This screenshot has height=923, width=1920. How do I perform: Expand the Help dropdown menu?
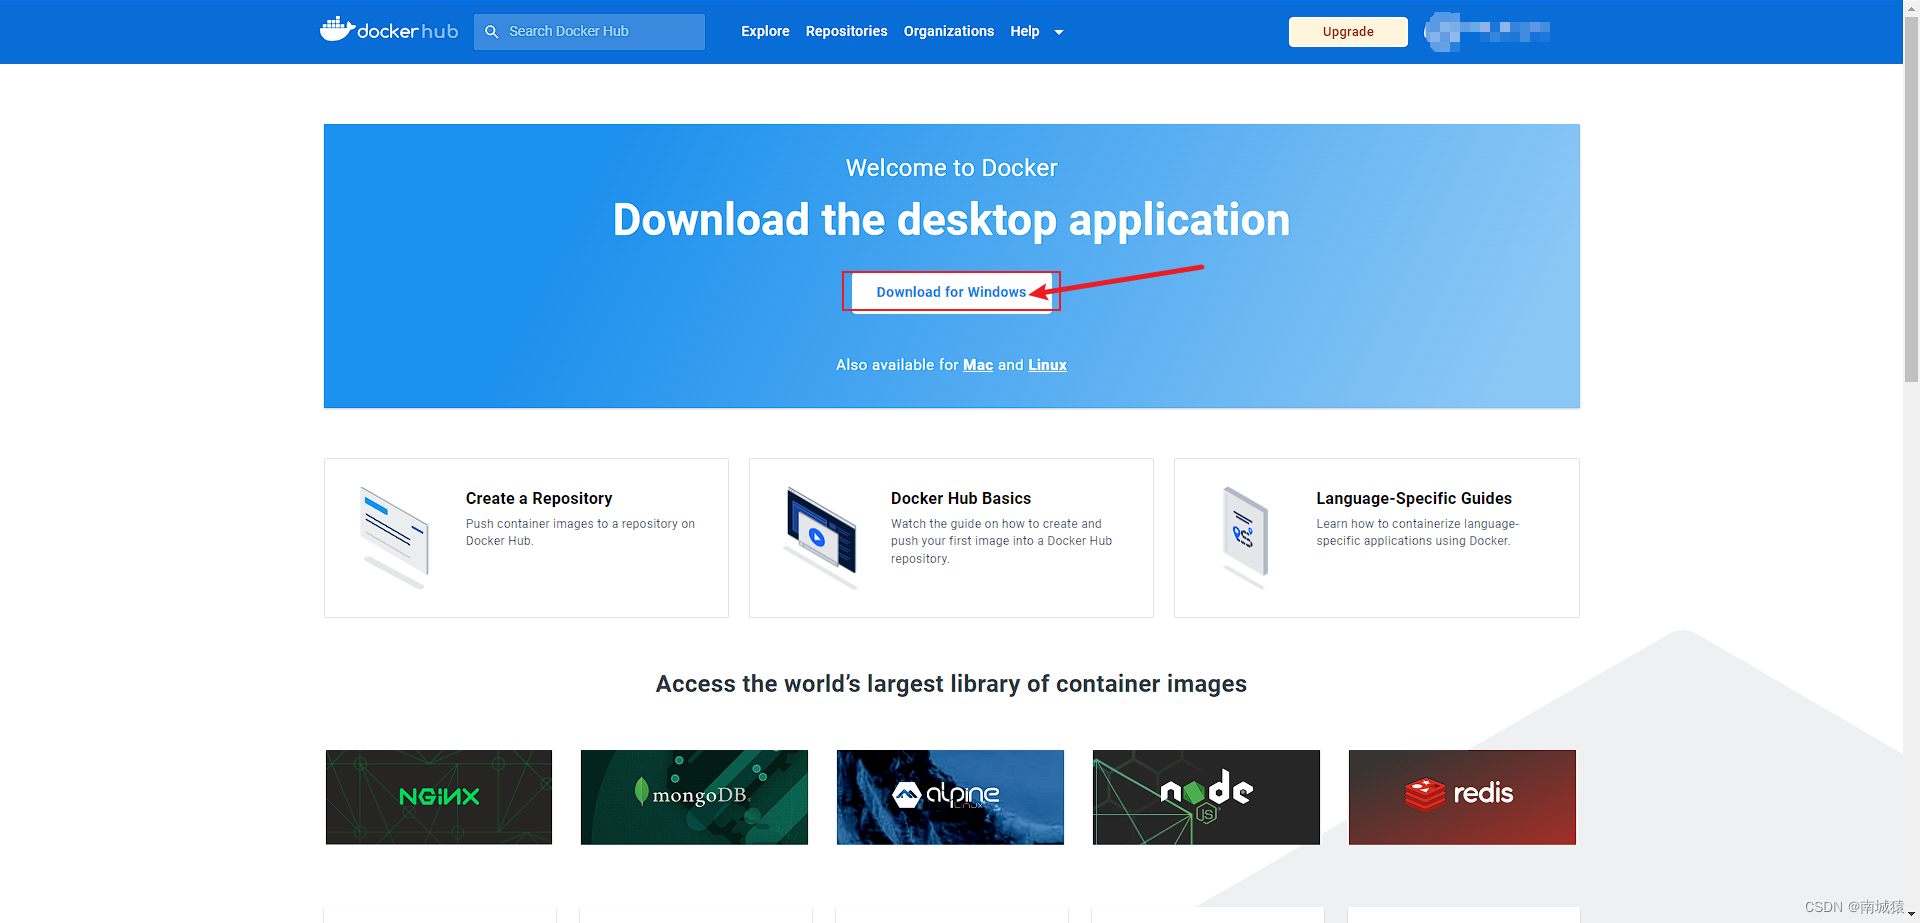click(1035, 31)
